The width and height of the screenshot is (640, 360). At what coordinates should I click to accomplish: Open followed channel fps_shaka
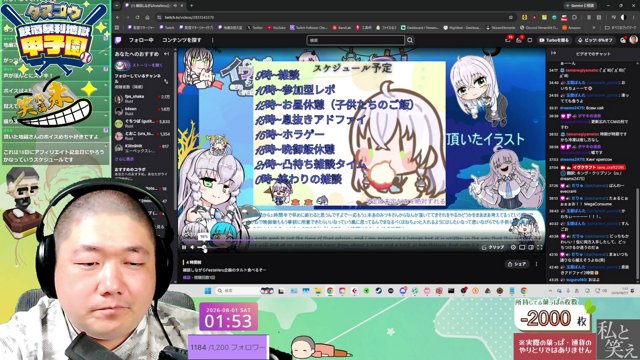(x=142, y=98)
